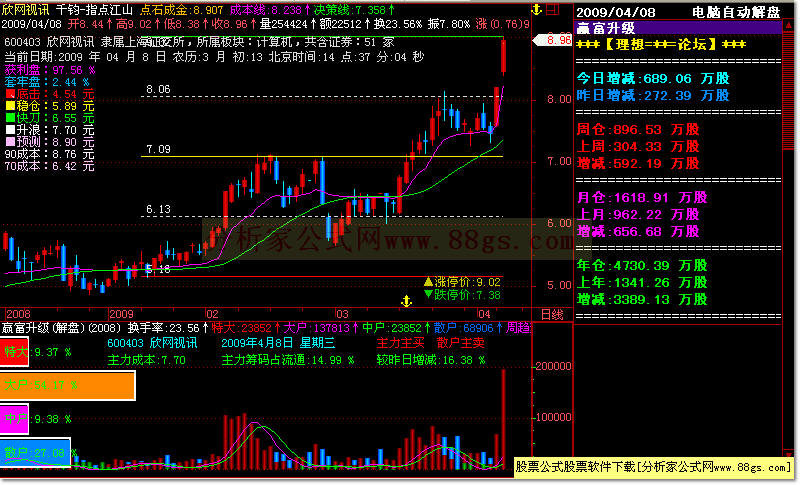Click the 7.09 yellow price line label
Viewport: 801px width, 485px height.
pos(158,149)
